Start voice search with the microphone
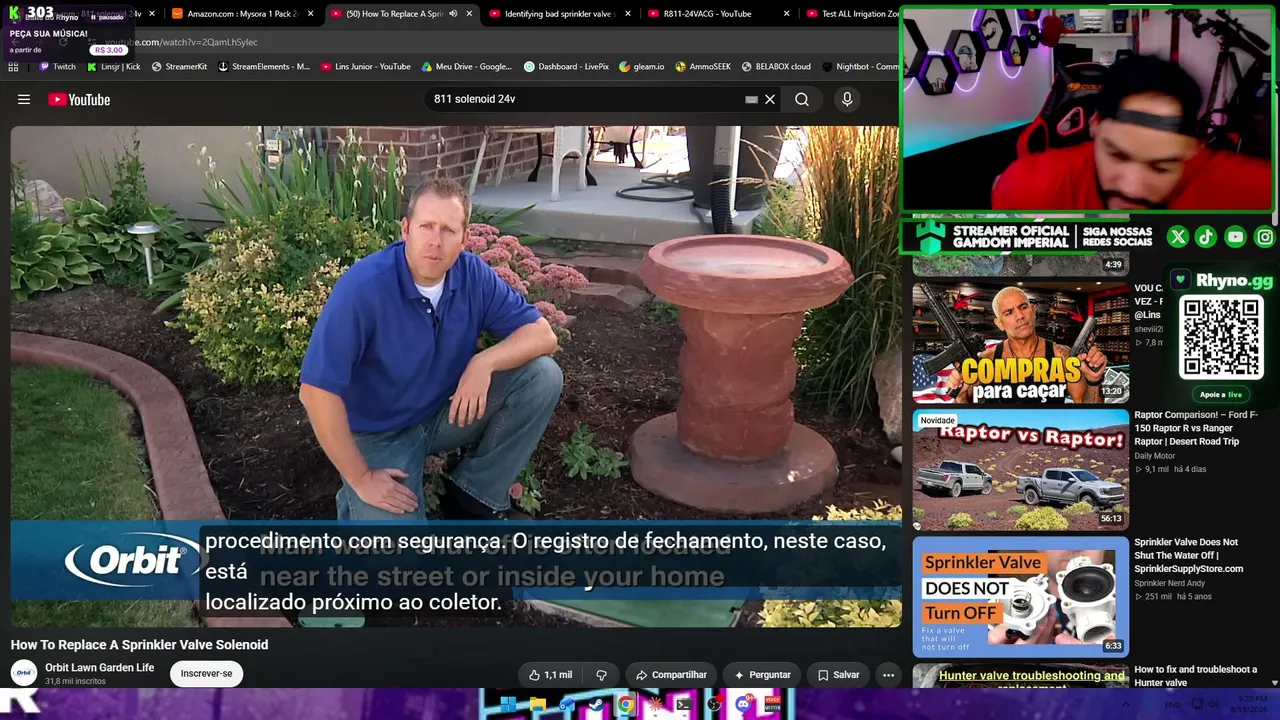 click(847, 99)
